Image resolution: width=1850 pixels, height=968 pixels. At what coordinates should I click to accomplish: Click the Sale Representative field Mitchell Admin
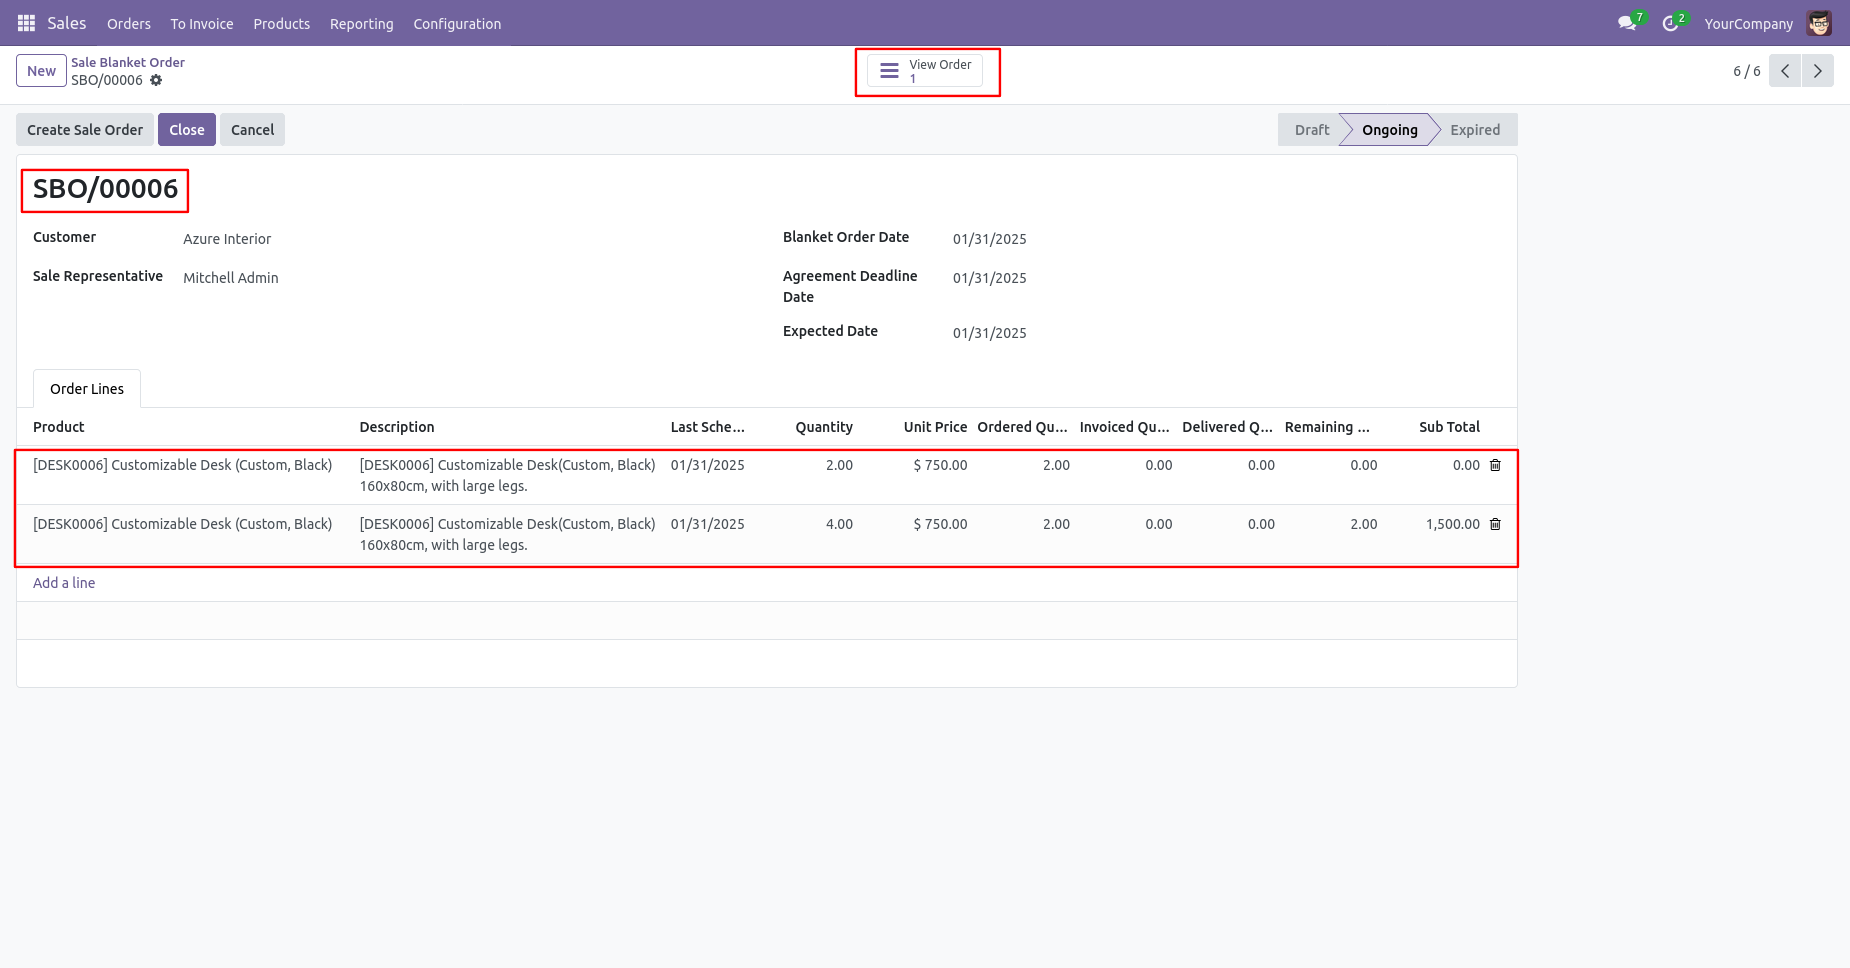(x=231, y=278)
